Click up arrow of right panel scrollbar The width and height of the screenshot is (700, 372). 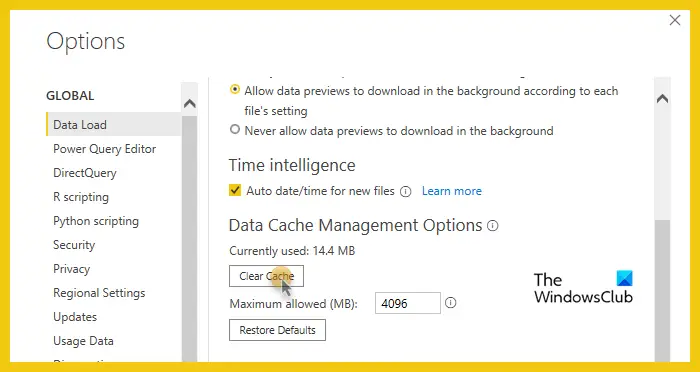coord(662,99)
